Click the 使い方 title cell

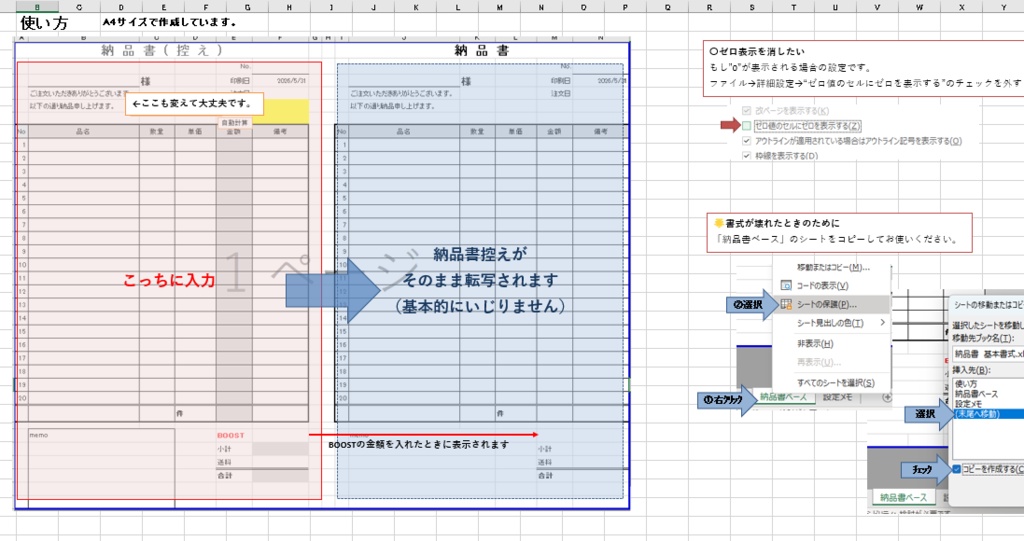[x=44, y=23]
